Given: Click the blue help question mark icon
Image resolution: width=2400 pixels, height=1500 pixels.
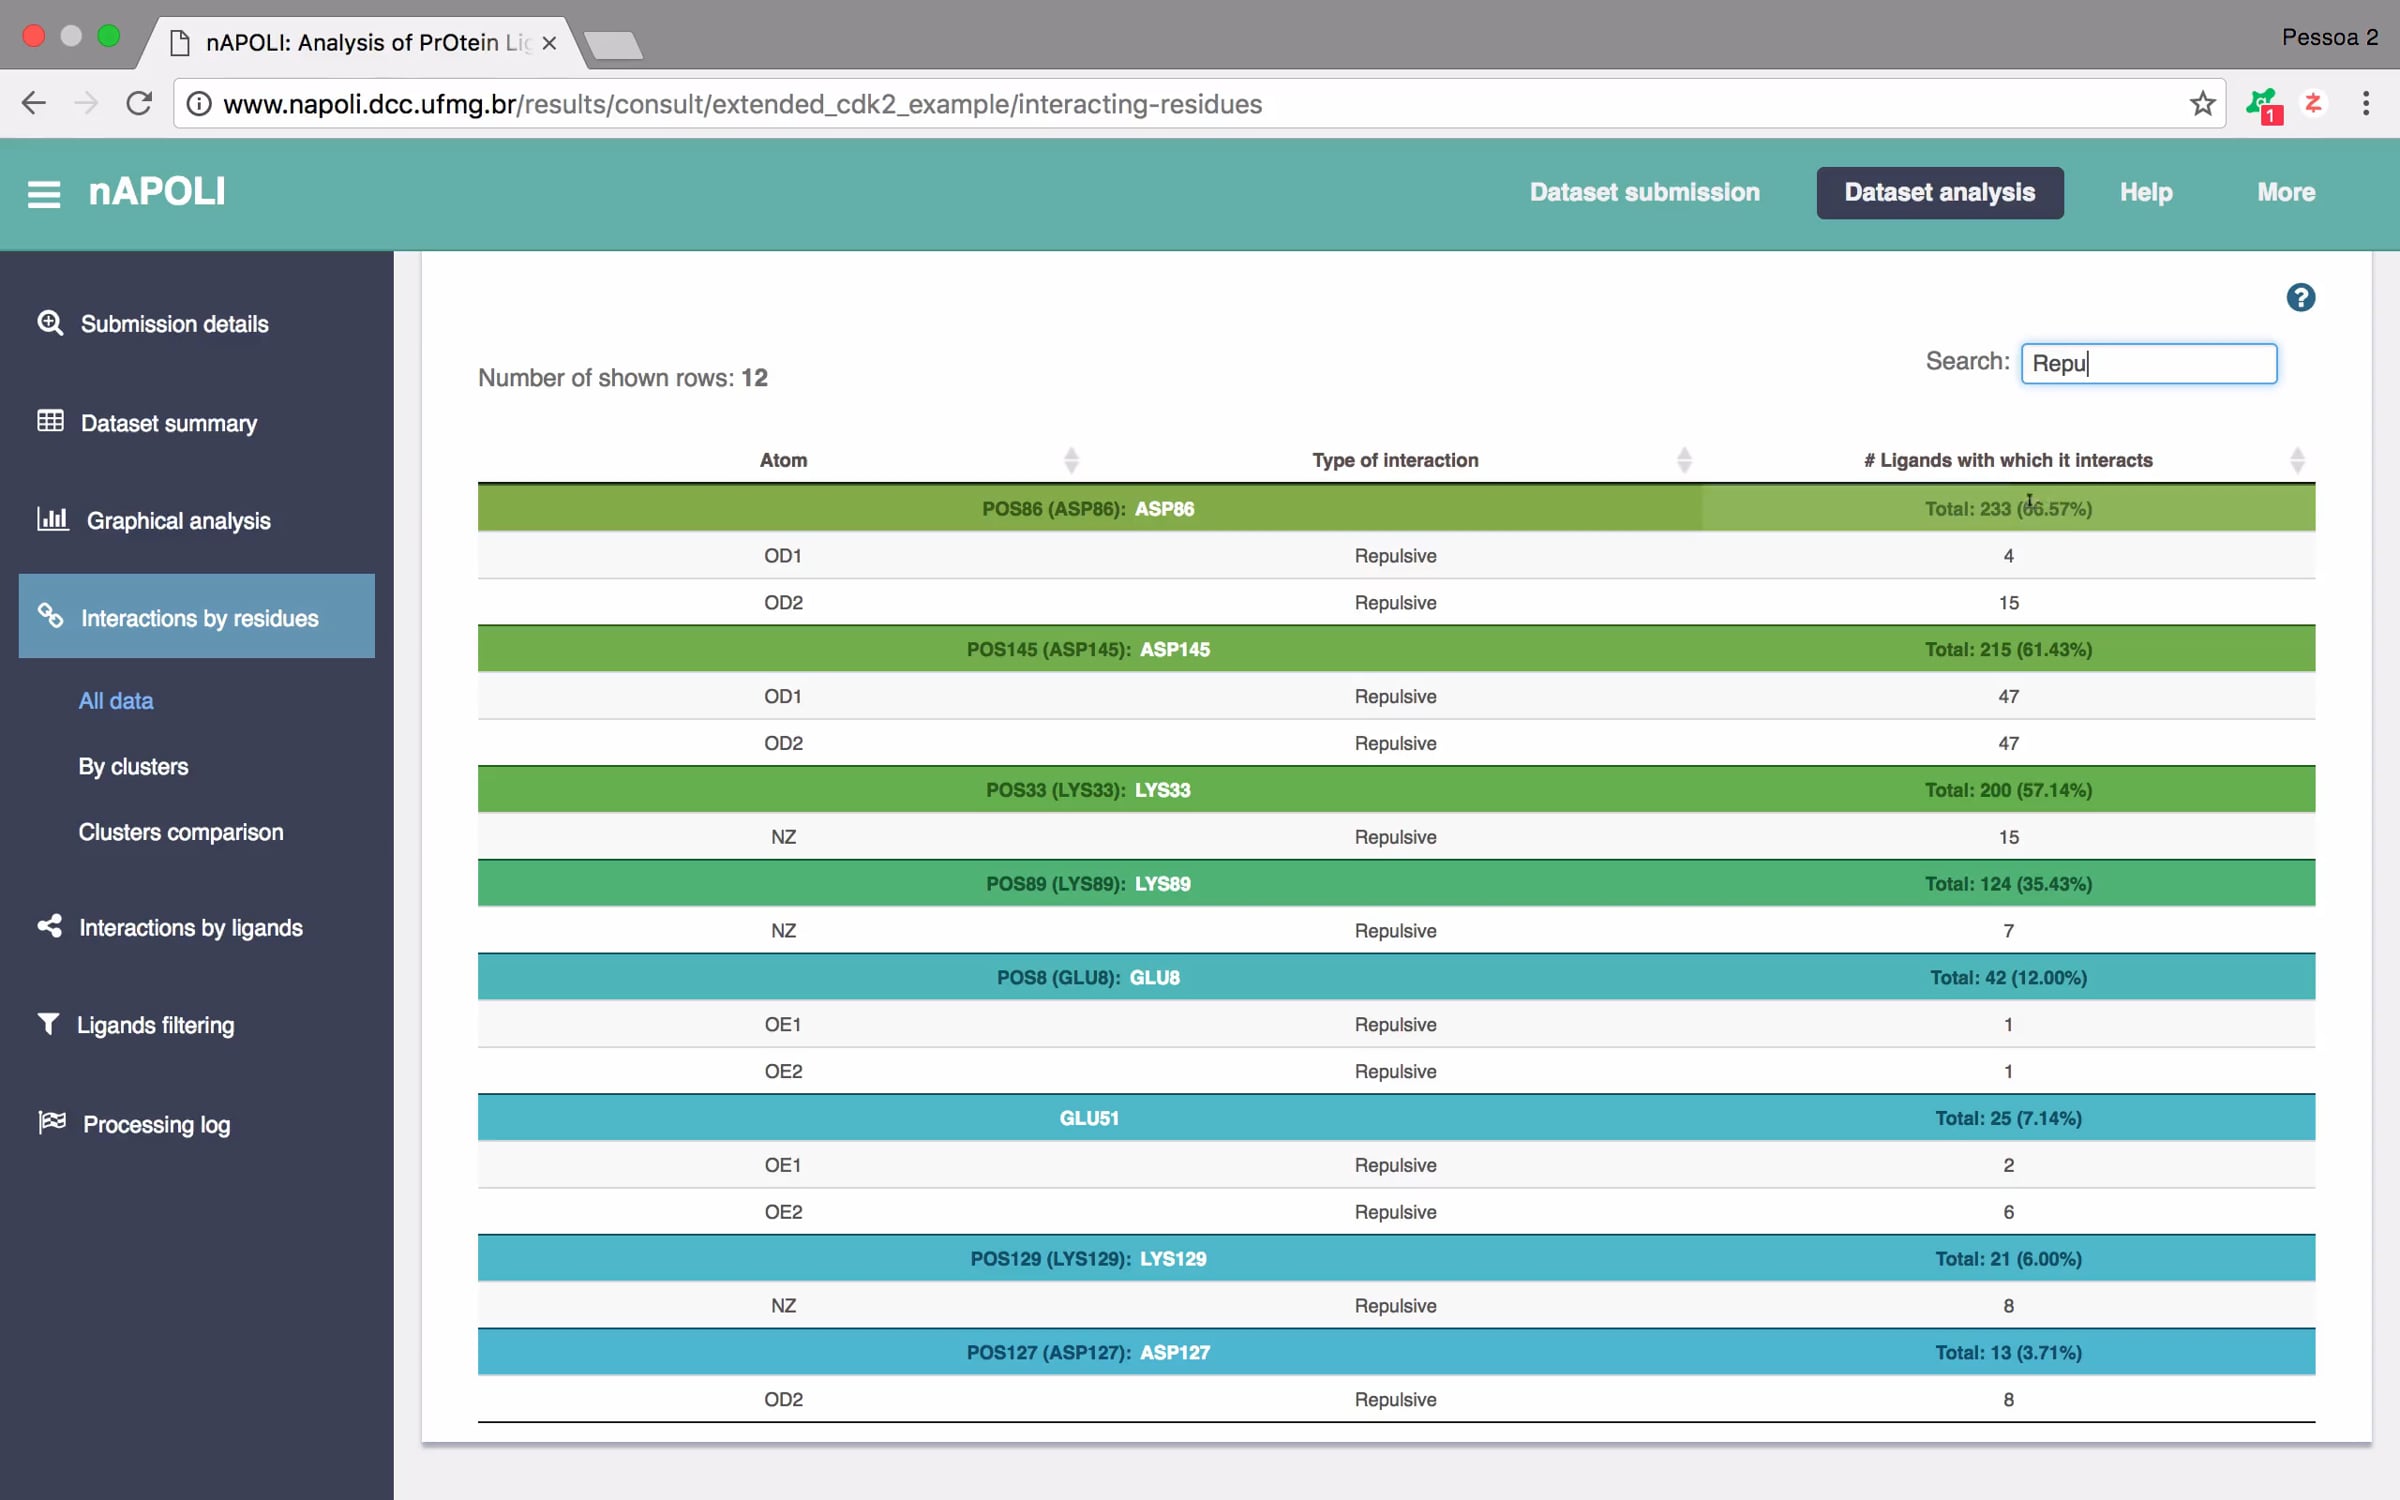Looking at the screenshot, I should [2300, 297].
